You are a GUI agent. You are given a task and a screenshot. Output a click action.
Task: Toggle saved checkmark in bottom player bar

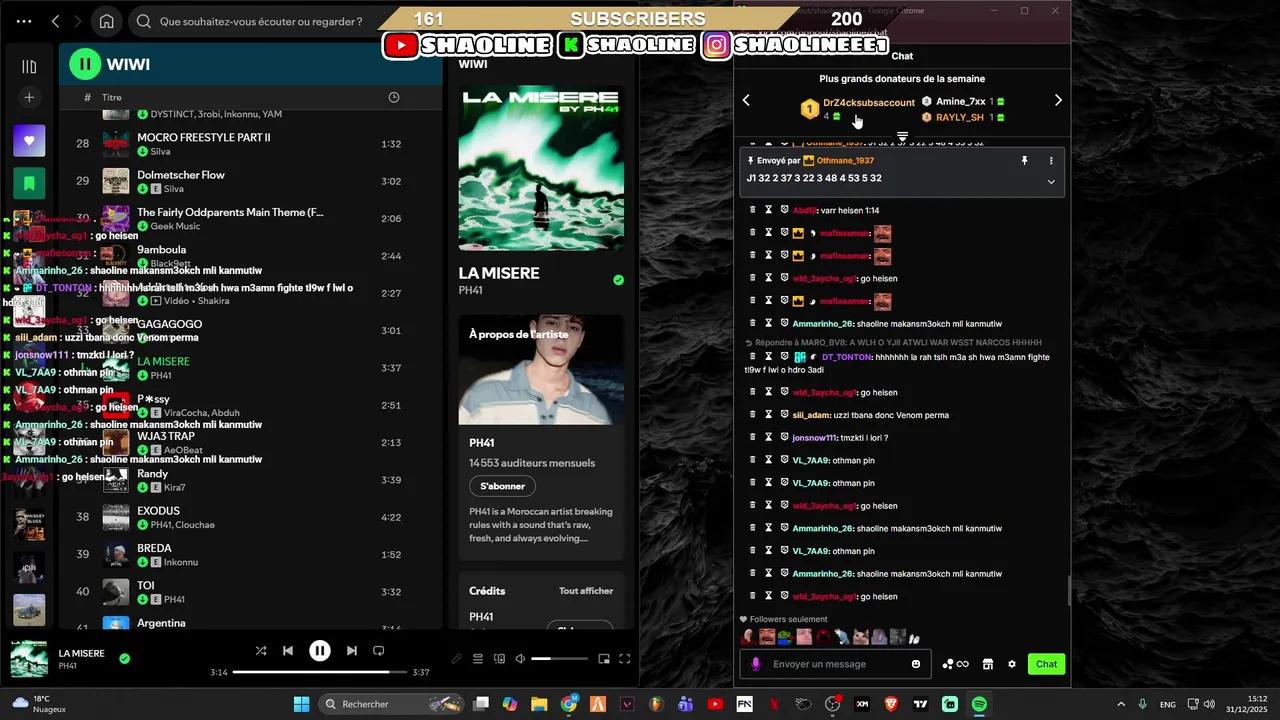[124, 659]
